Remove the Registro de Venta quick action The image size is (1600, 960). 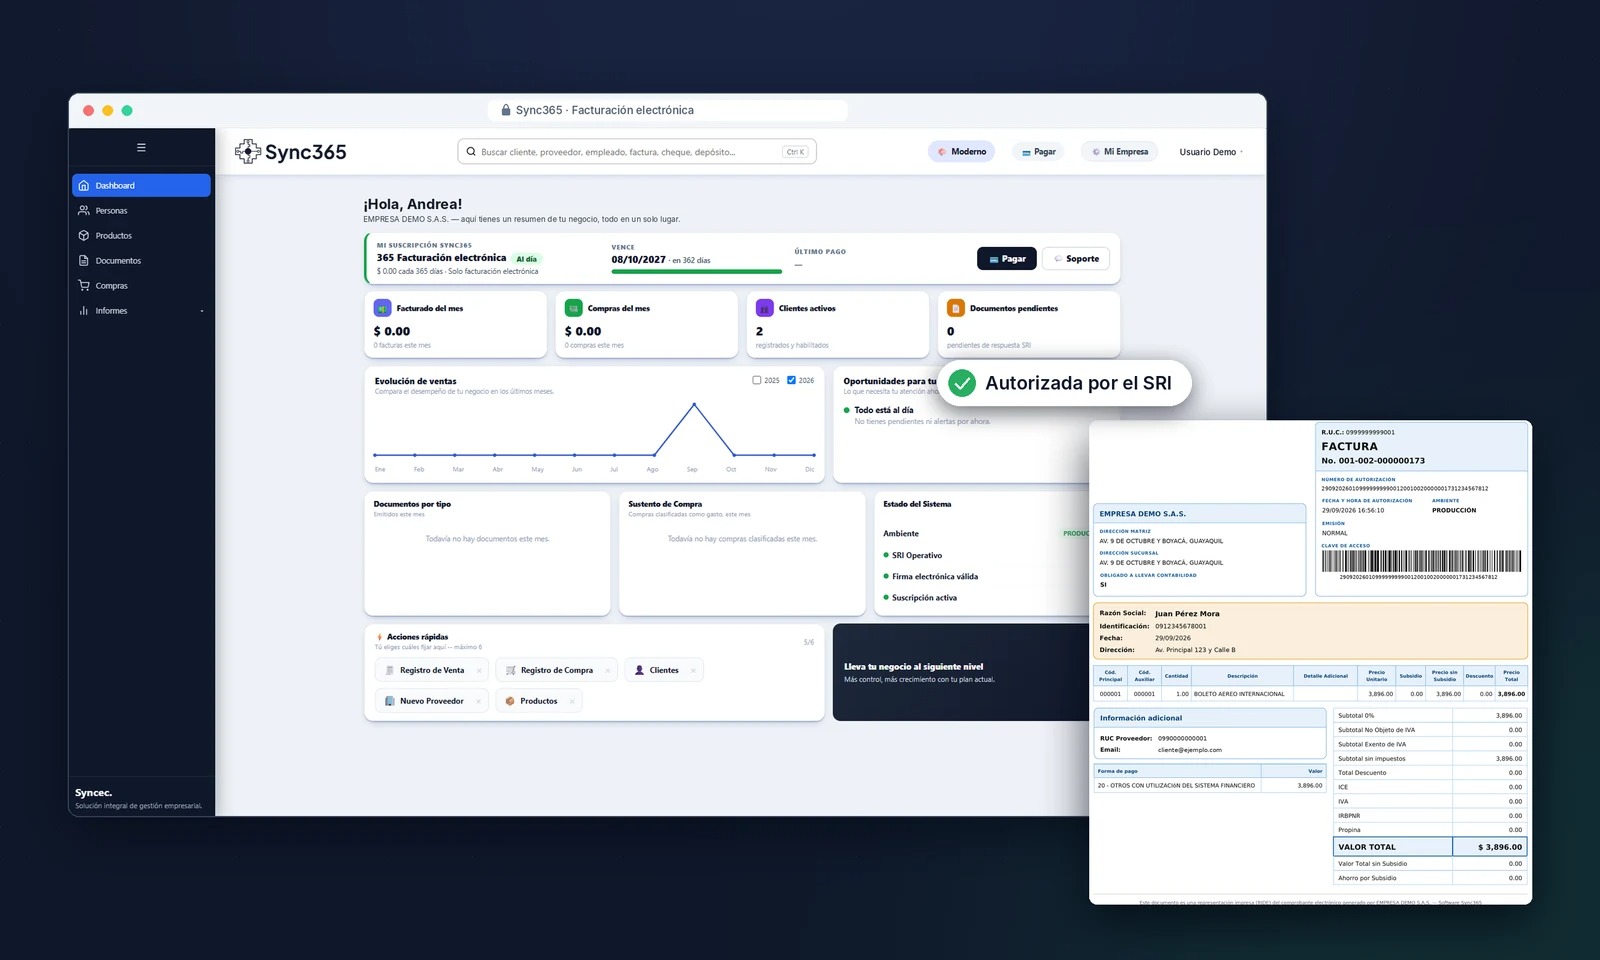(479, 671)
